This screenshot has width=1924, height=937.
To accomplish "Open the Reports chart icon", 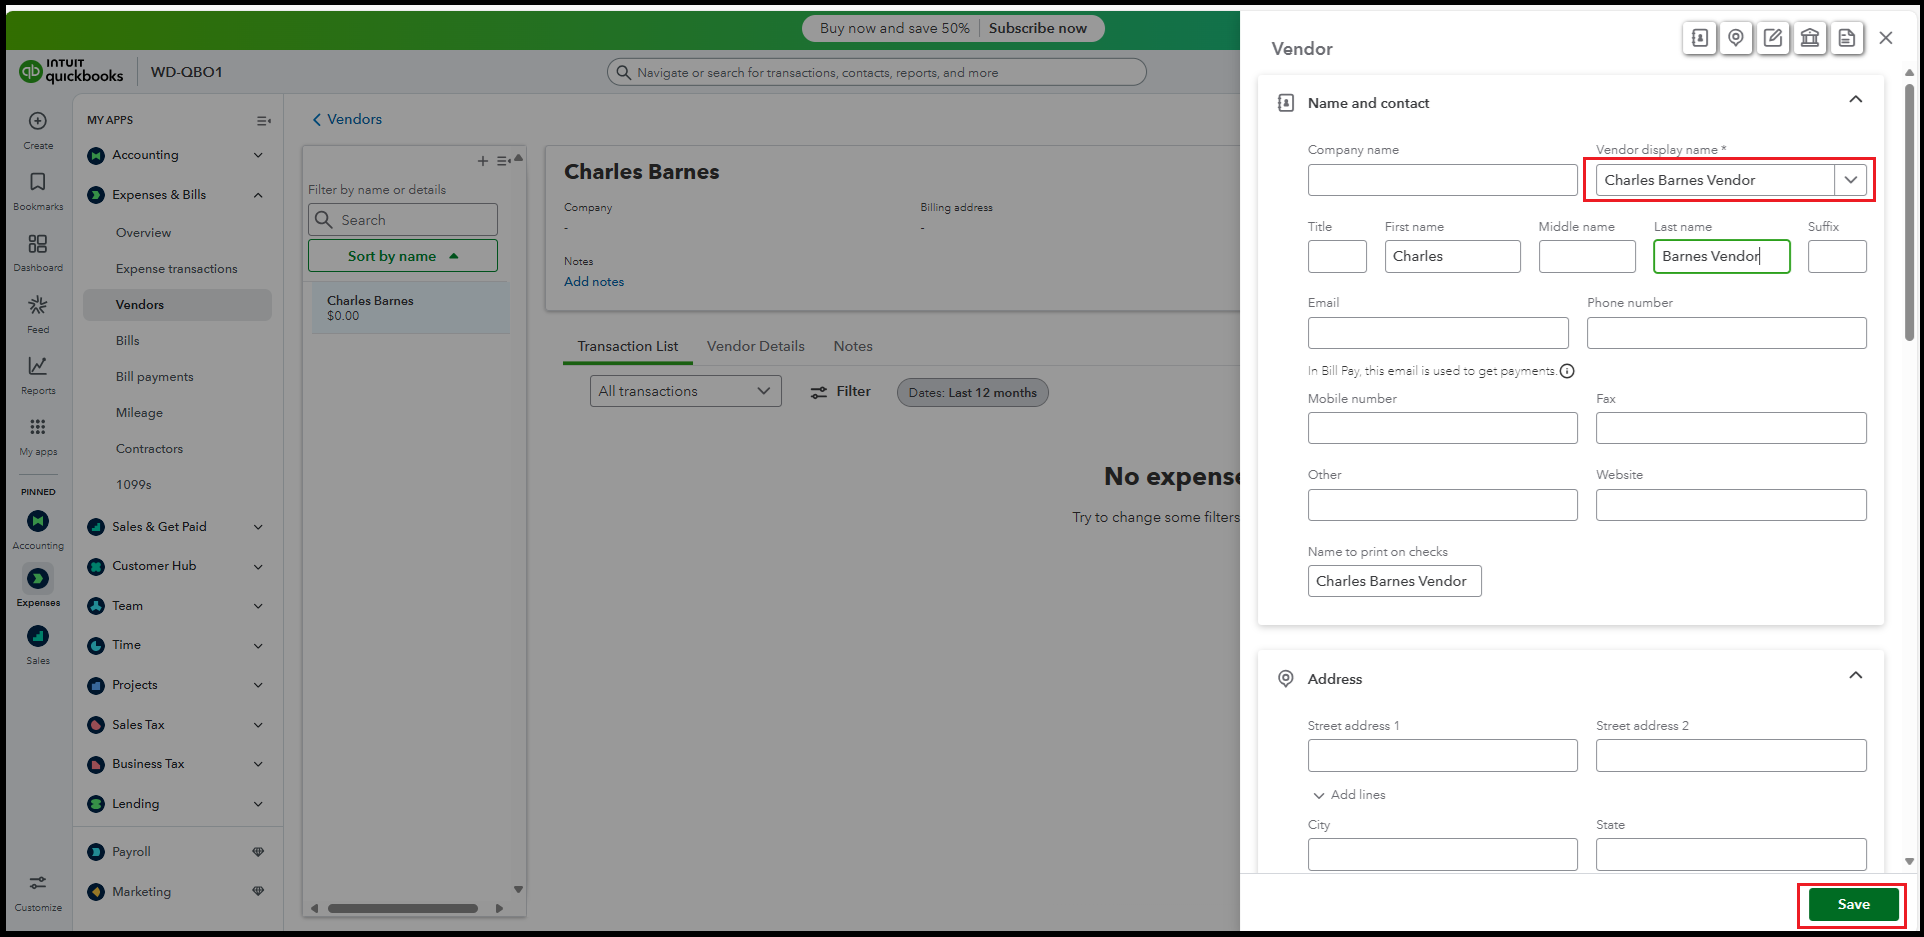I will [38, 367].
